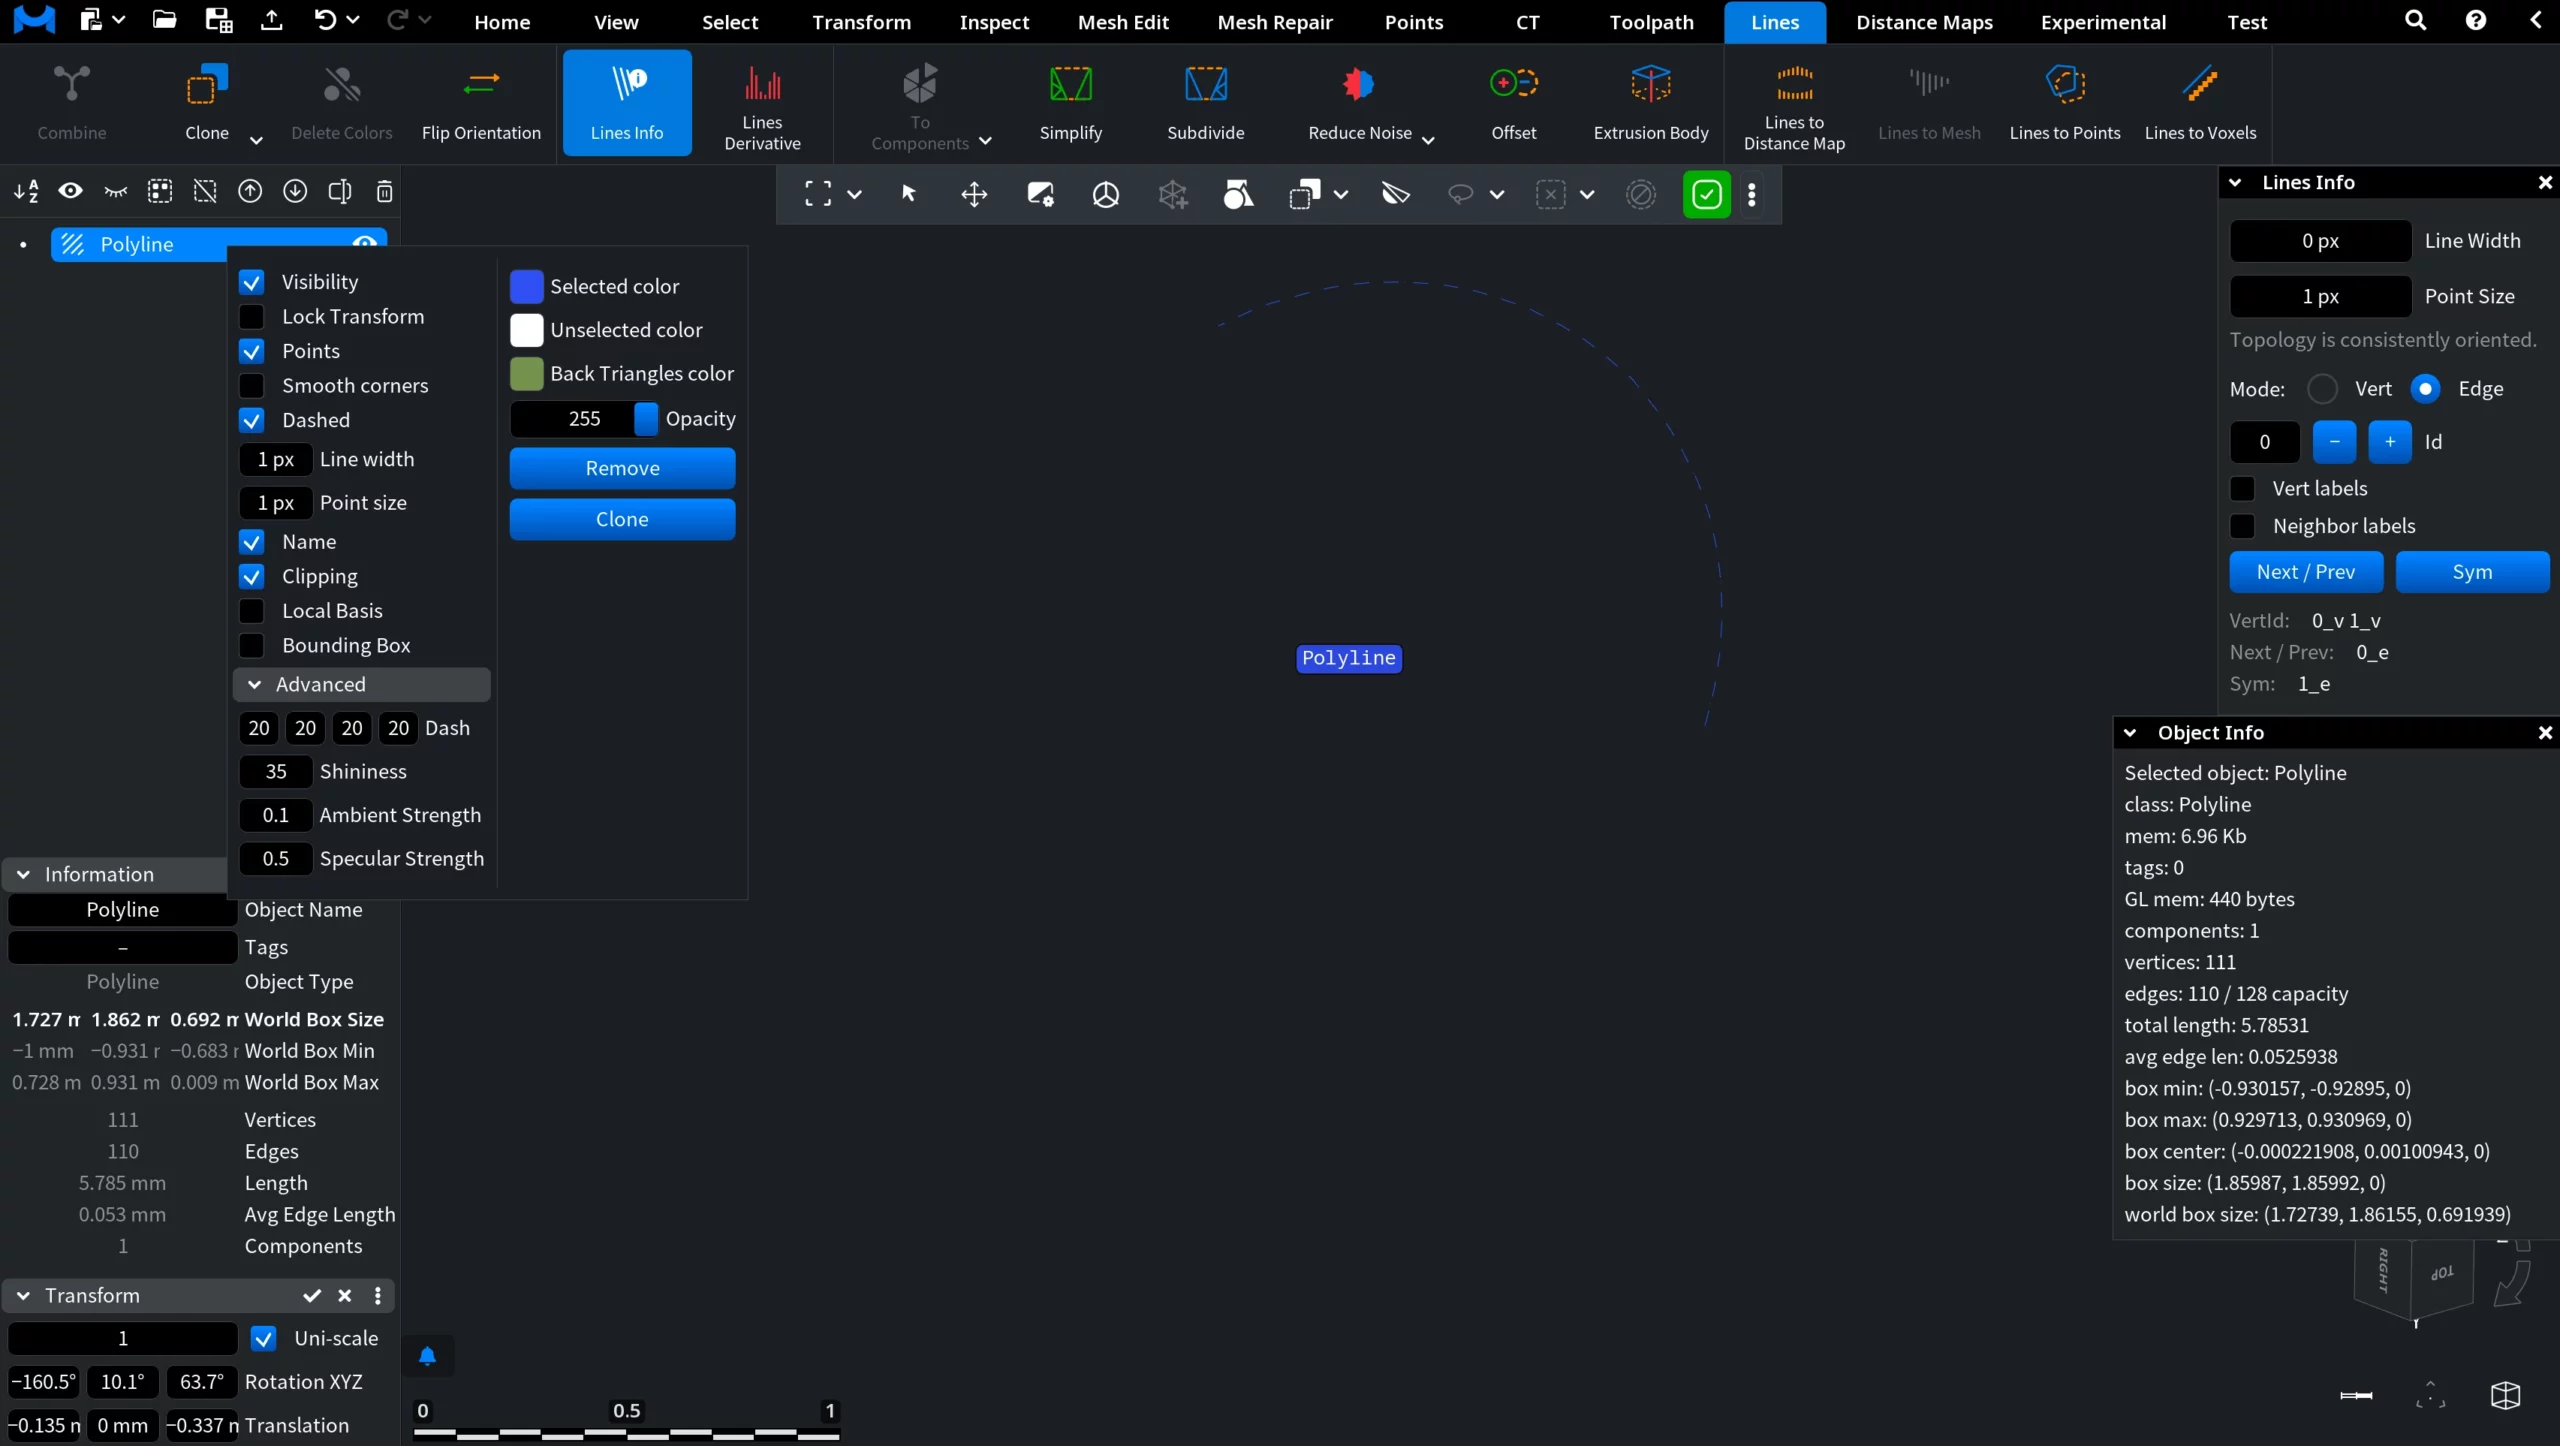Click the move up arrow circle icon
The width and height of the screenshot is (2560, 1446).
point(250,191)
